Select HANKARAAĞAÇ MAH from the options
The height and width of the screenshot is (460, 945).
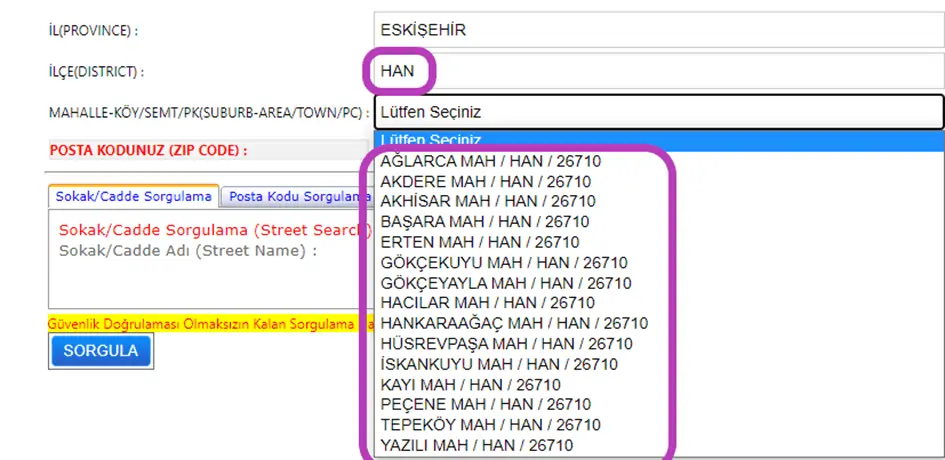[514, 323]
